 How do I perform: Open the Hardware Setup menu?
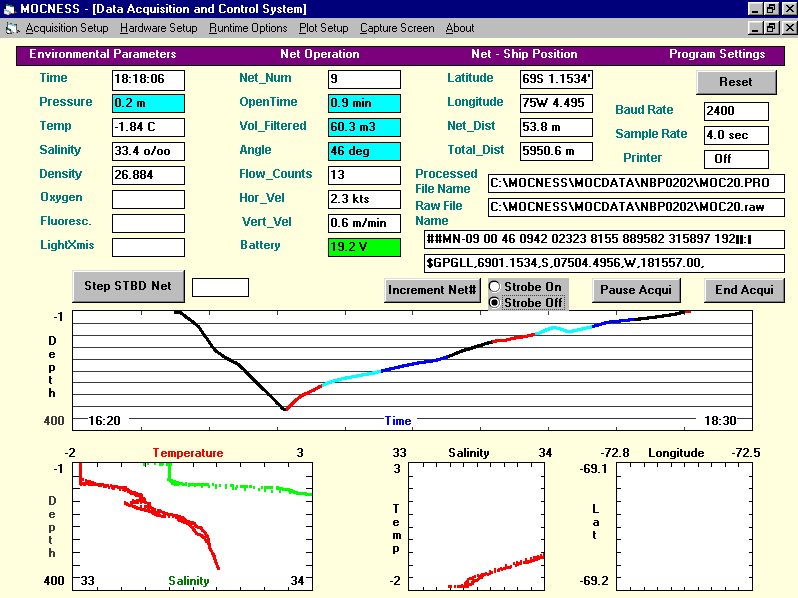click(x=158, y=28)
